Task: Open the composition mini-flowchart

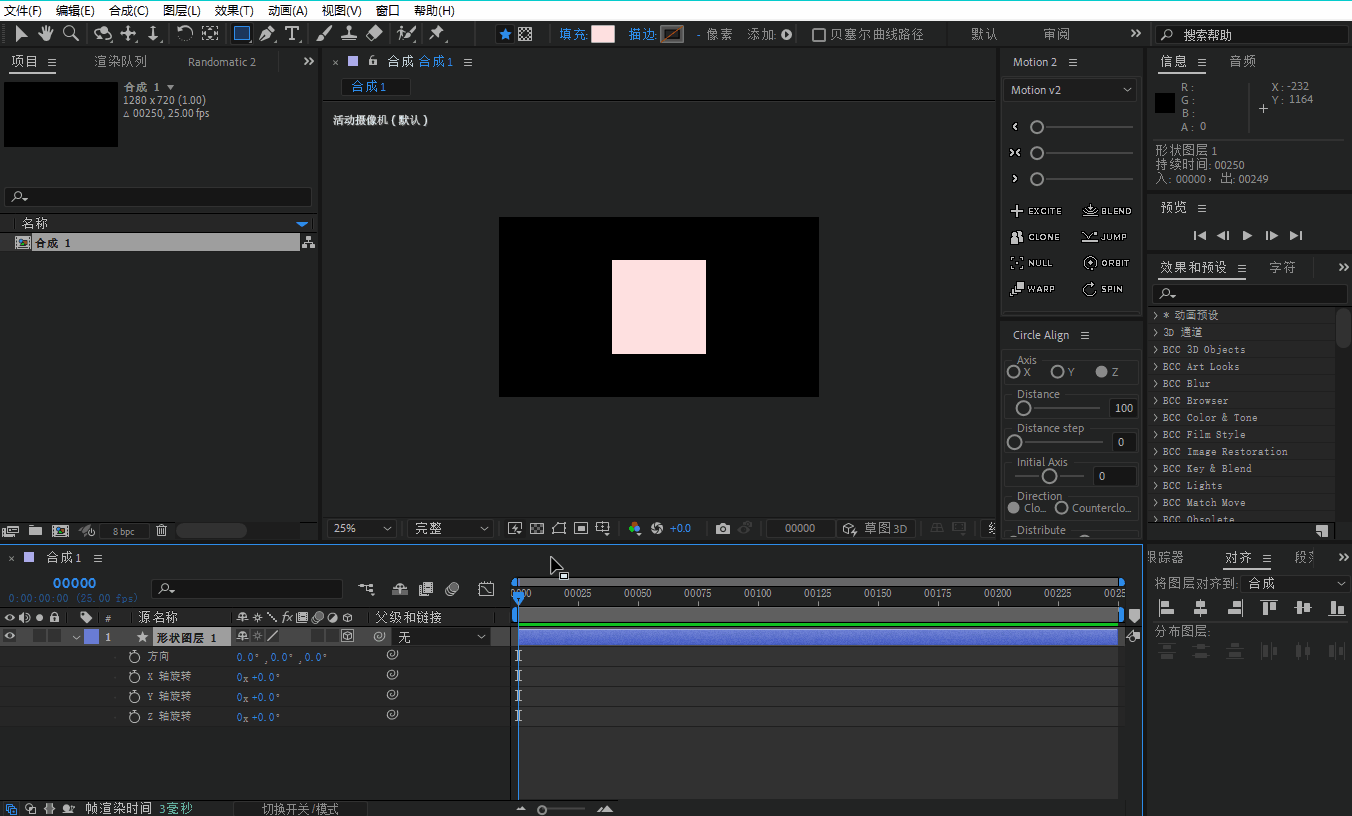Action: 367,589
